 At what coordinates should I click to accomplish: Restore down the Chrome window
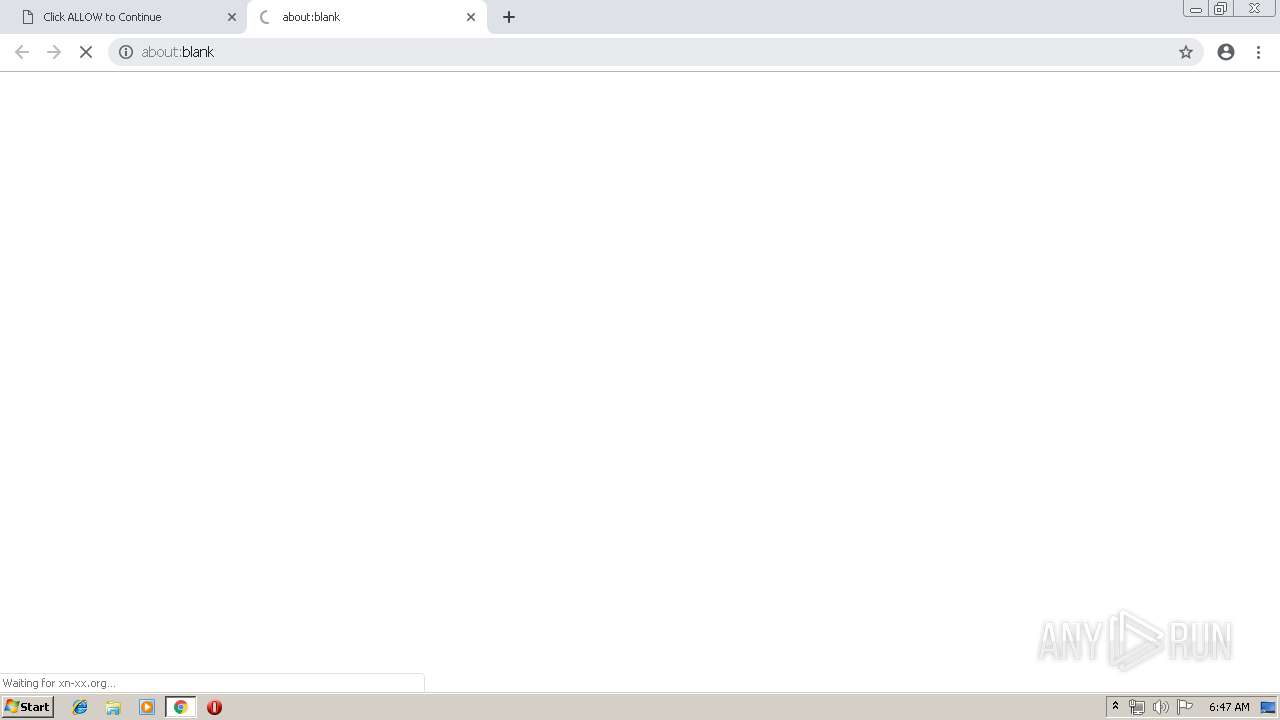(1221, 9)
